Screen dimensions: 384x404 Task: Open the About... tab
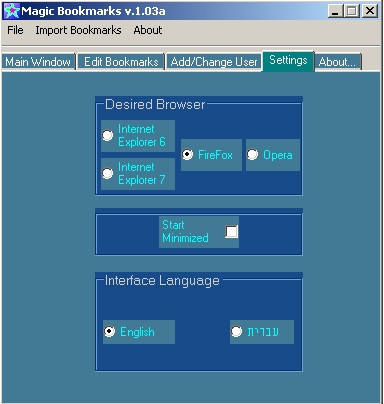click(x=338, y=62)
